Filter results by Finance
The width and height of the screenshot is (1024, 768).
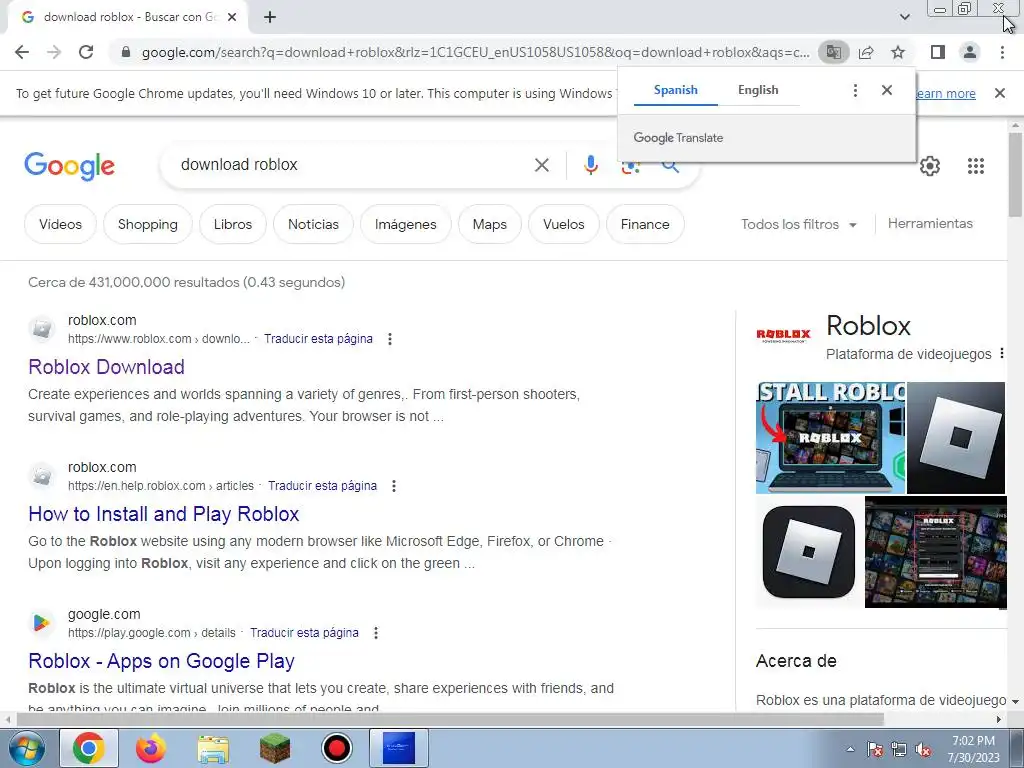[x=645, y=224]
